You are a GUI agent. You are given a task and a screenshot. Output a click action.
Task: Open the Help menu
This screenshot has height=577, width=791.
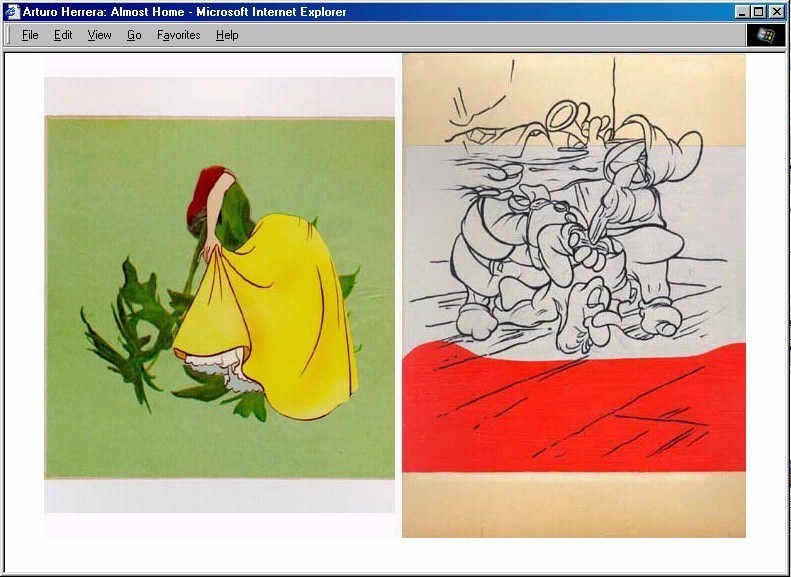227,35
